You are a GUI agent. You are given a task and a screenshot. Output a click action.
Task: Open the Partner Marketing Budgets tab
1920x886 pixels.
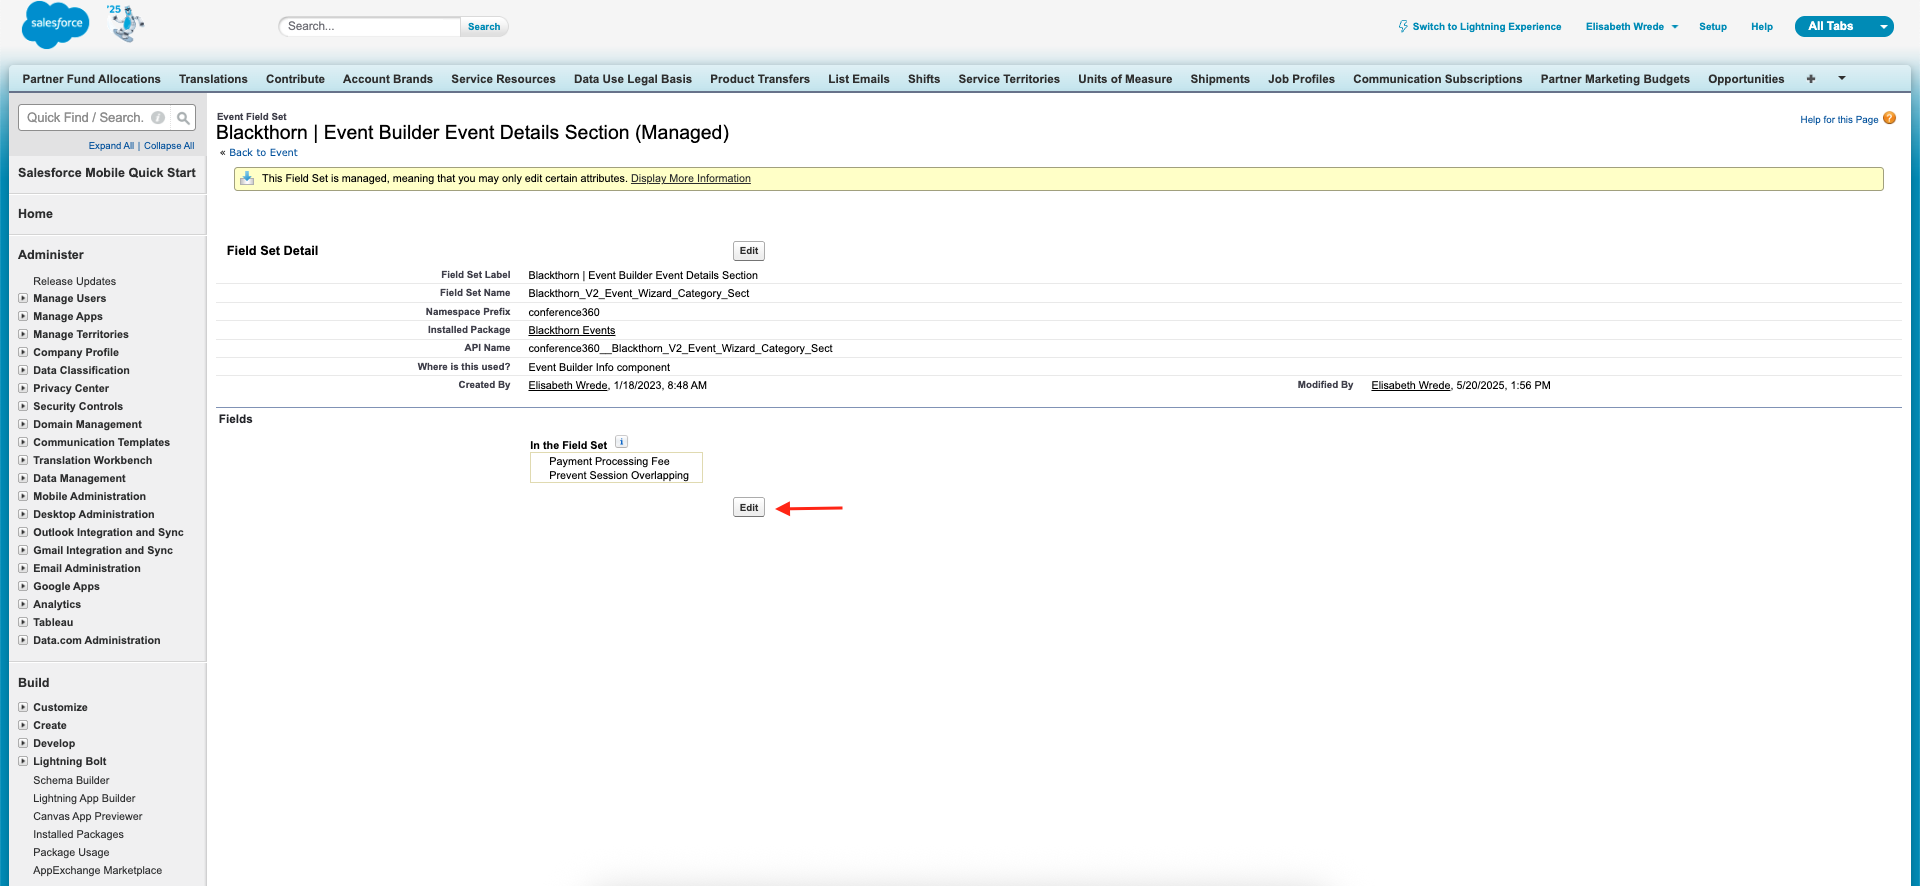tap(1615, 79)
